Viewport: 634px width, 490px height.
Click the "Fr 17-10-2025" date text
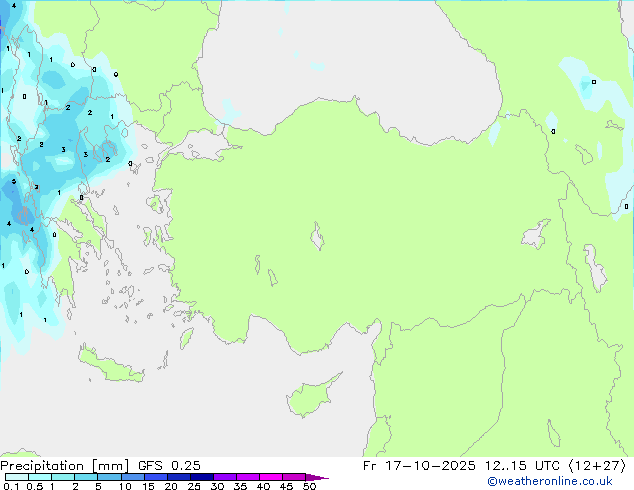pyautogui.click(x=419, y=466)
